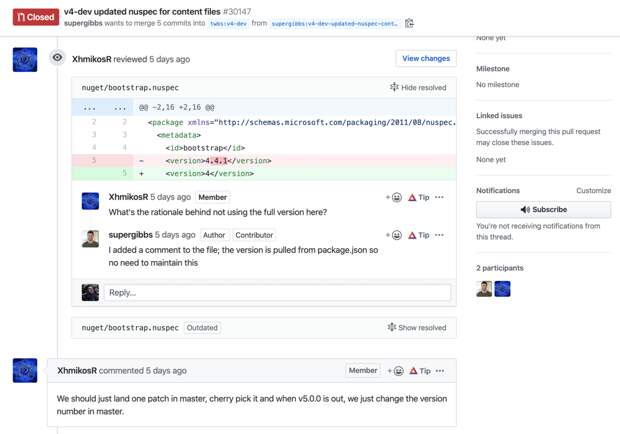Open the nuget/bootstrap.nuspec file header link
Image resolution: width=620 pixels, height=434 pixels.
click(x=130, y=88)
